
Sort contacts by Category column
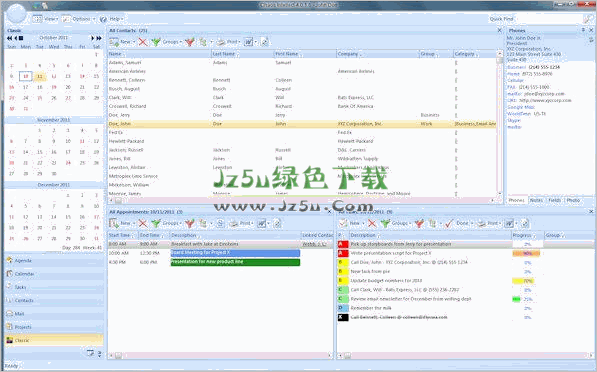click(474, 54)
